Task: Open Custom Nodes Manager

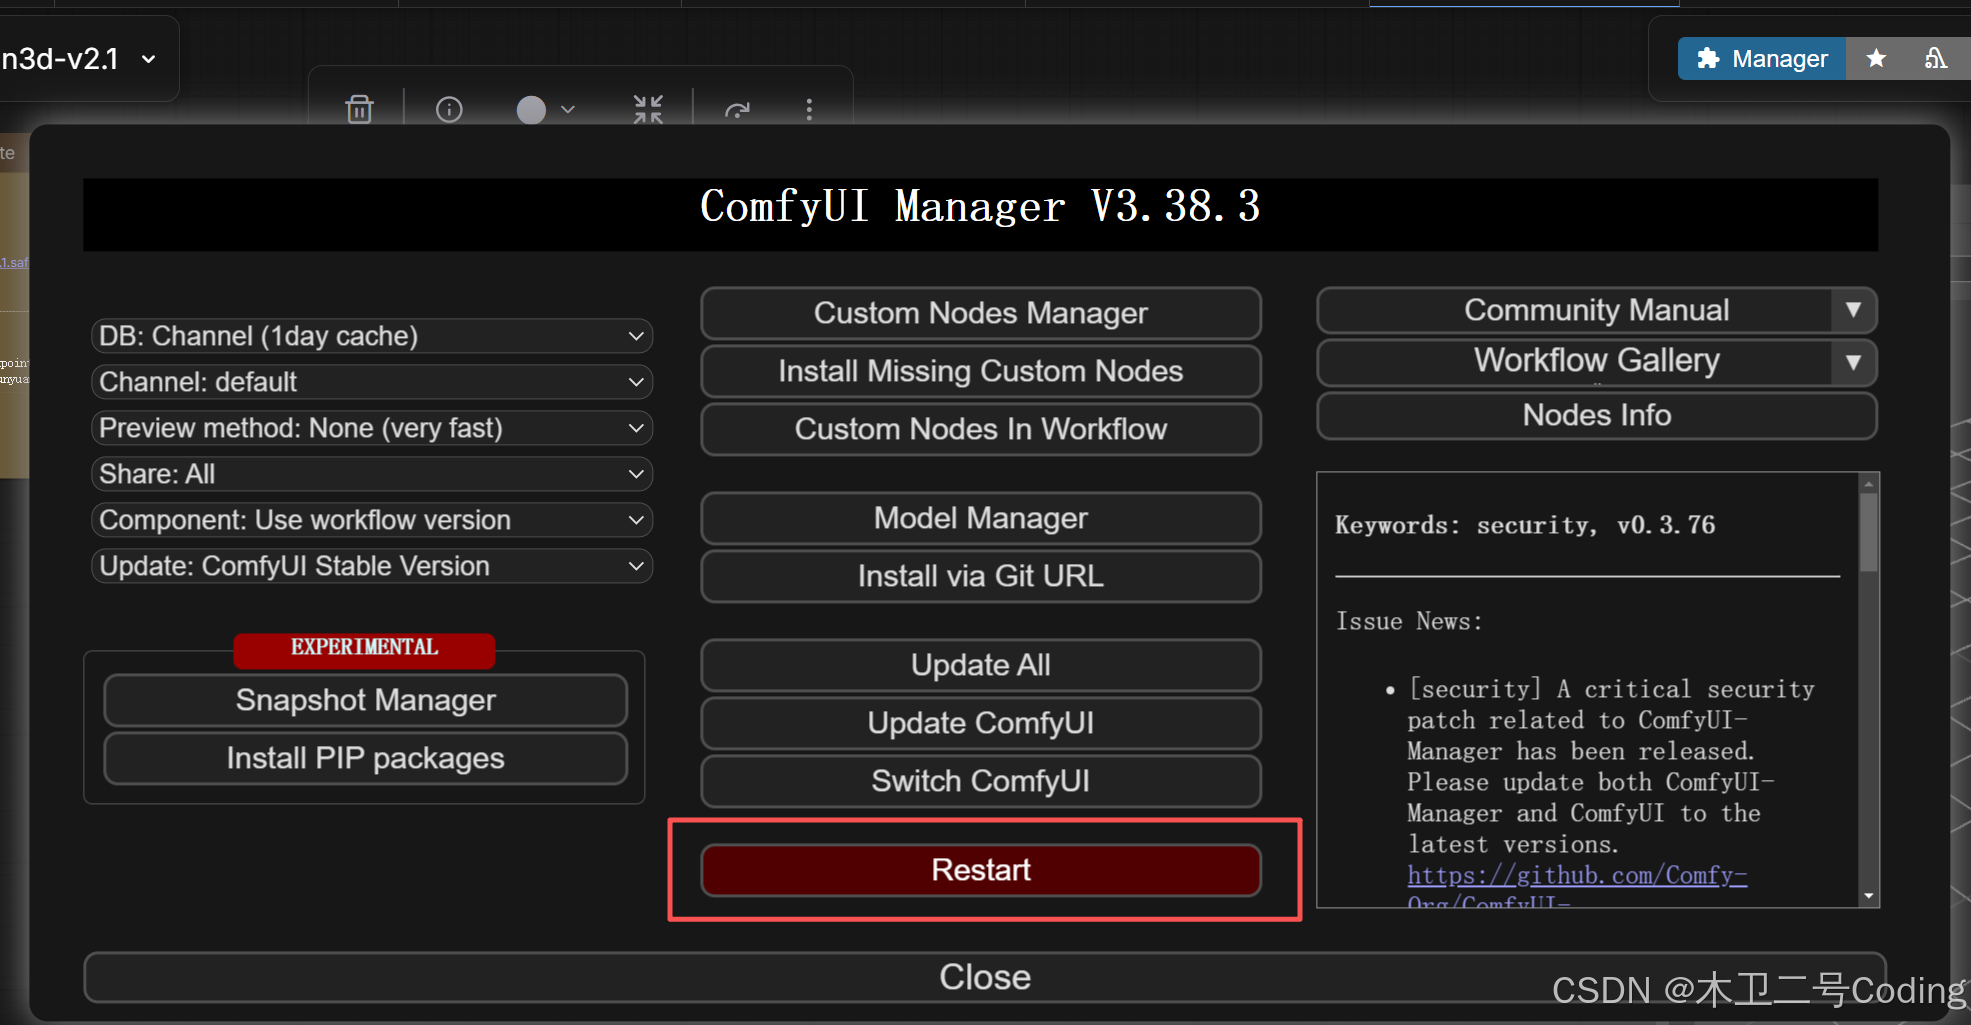Action: point(980,313)
